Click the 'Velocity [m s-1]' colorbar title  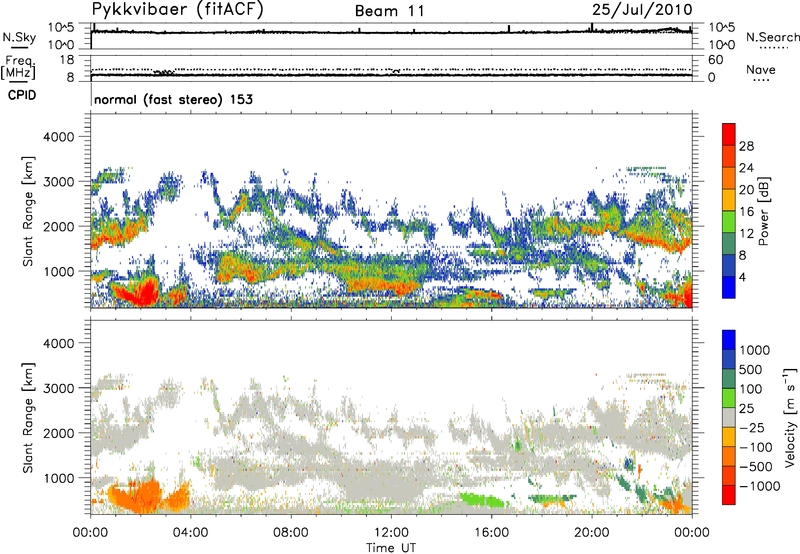[790, 417]
